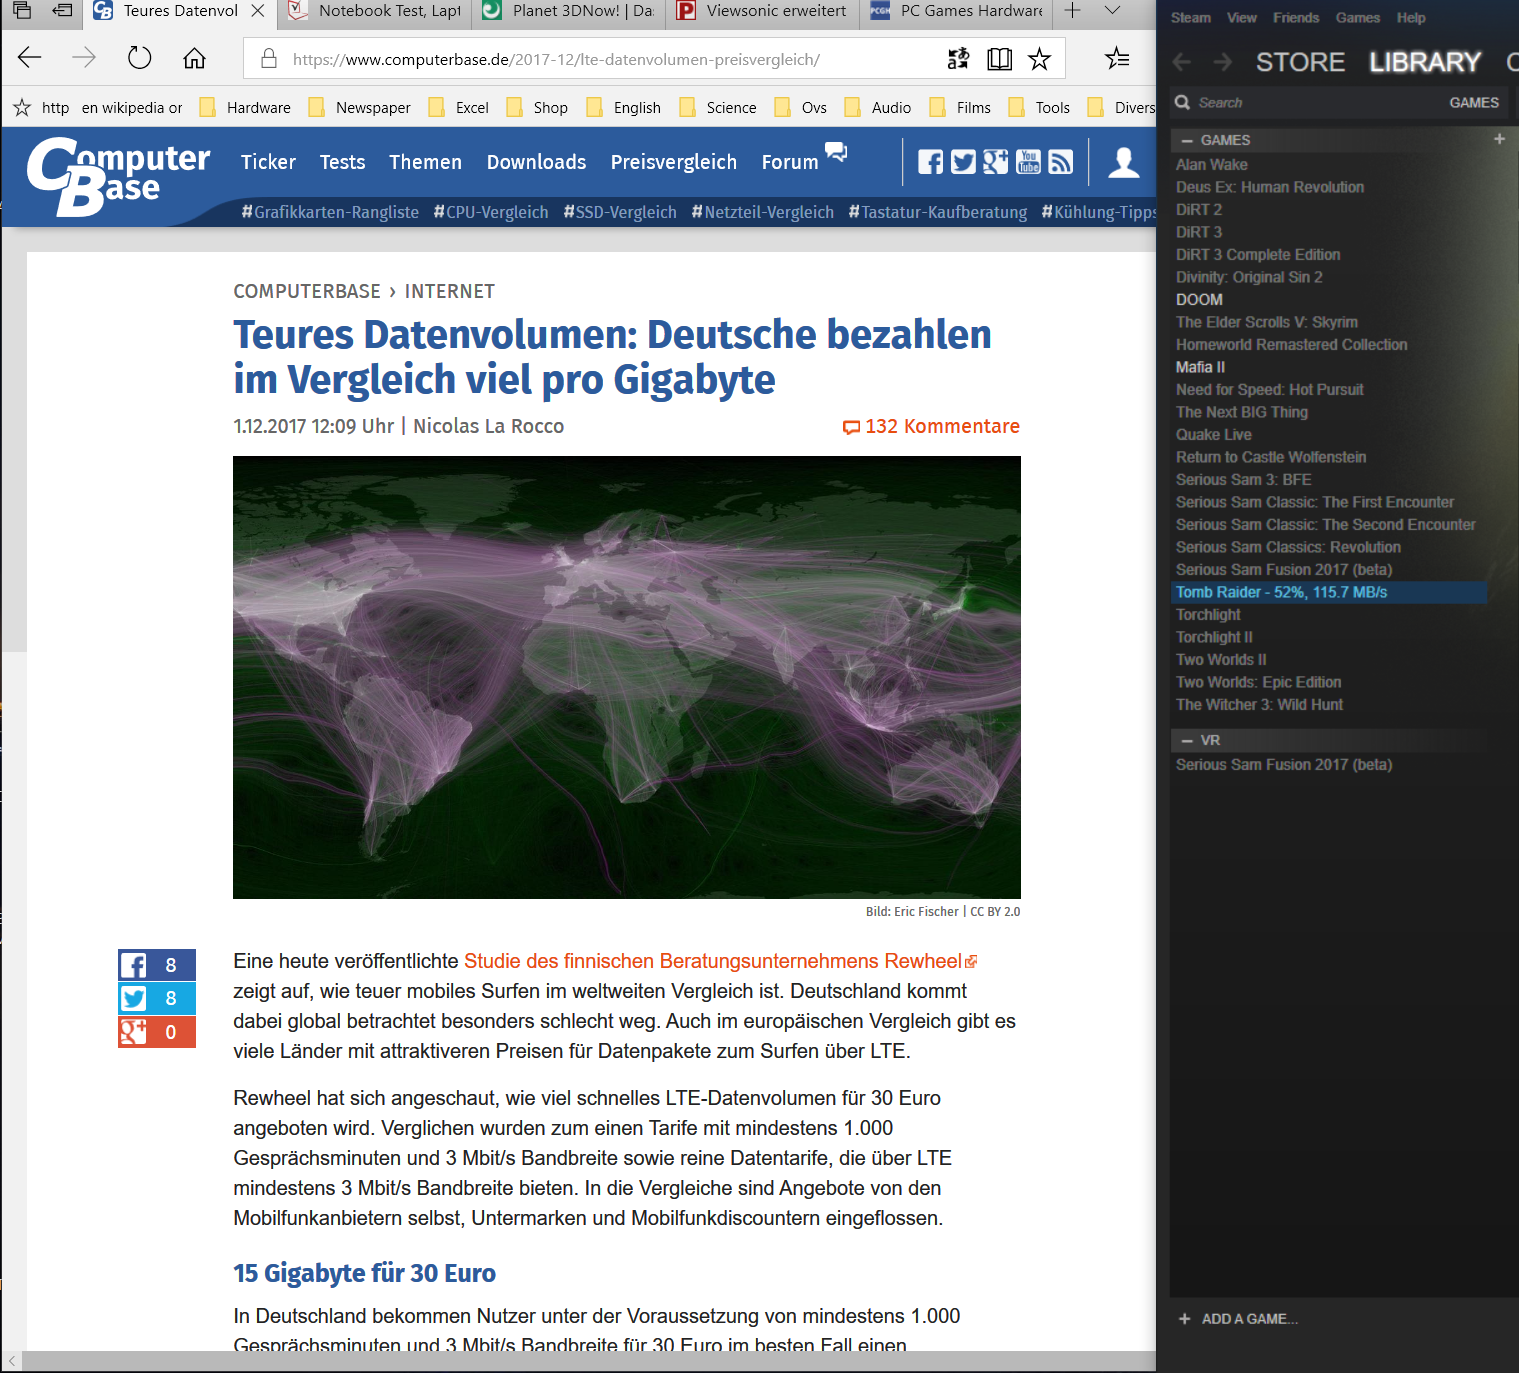Screen dimensions: 1519x1373
Task: Open the Audio bookmarks folder
Action: point(878,107)
